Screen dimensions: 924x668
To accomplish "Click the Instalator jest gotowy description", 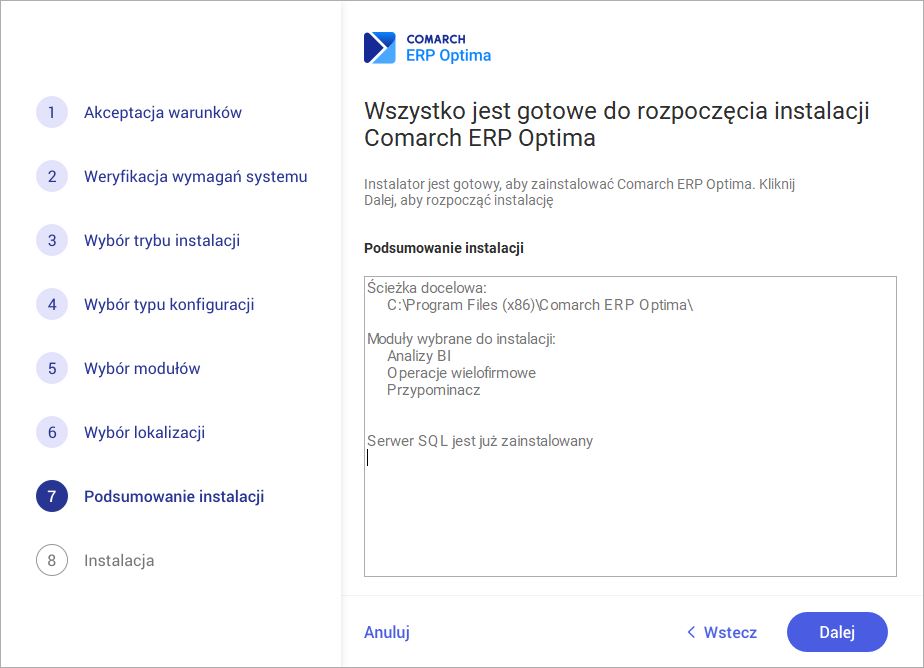I will [579, 192].
